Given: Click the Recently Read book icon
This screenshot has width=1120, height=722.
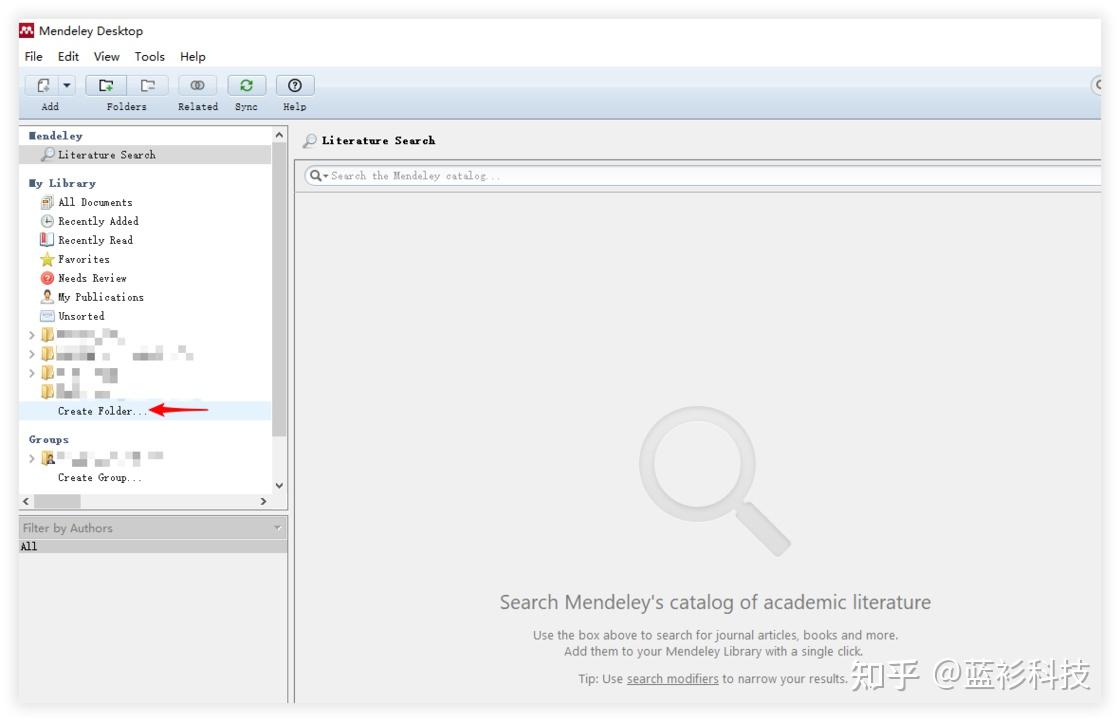Looking at the screenshot, I should [47, 240].
